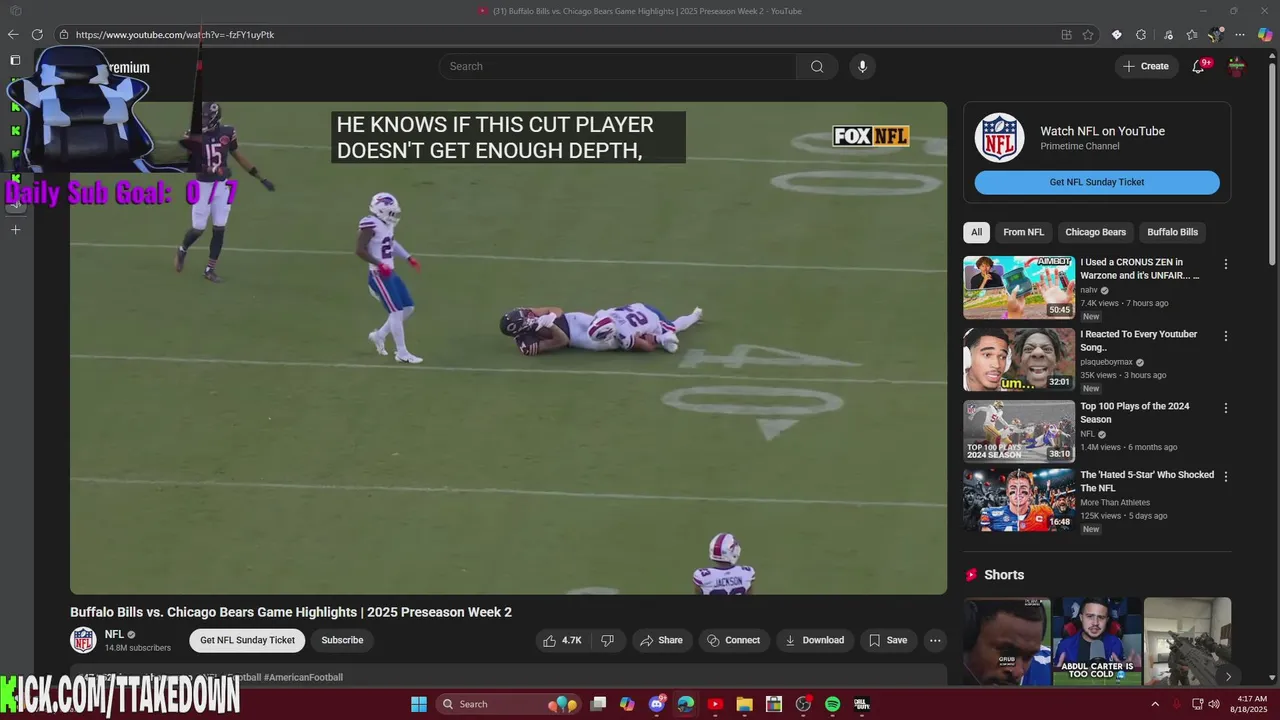Open File Explorer from the taskbar
This screenshot has width=1280, height=720.
tap(744, 704)
